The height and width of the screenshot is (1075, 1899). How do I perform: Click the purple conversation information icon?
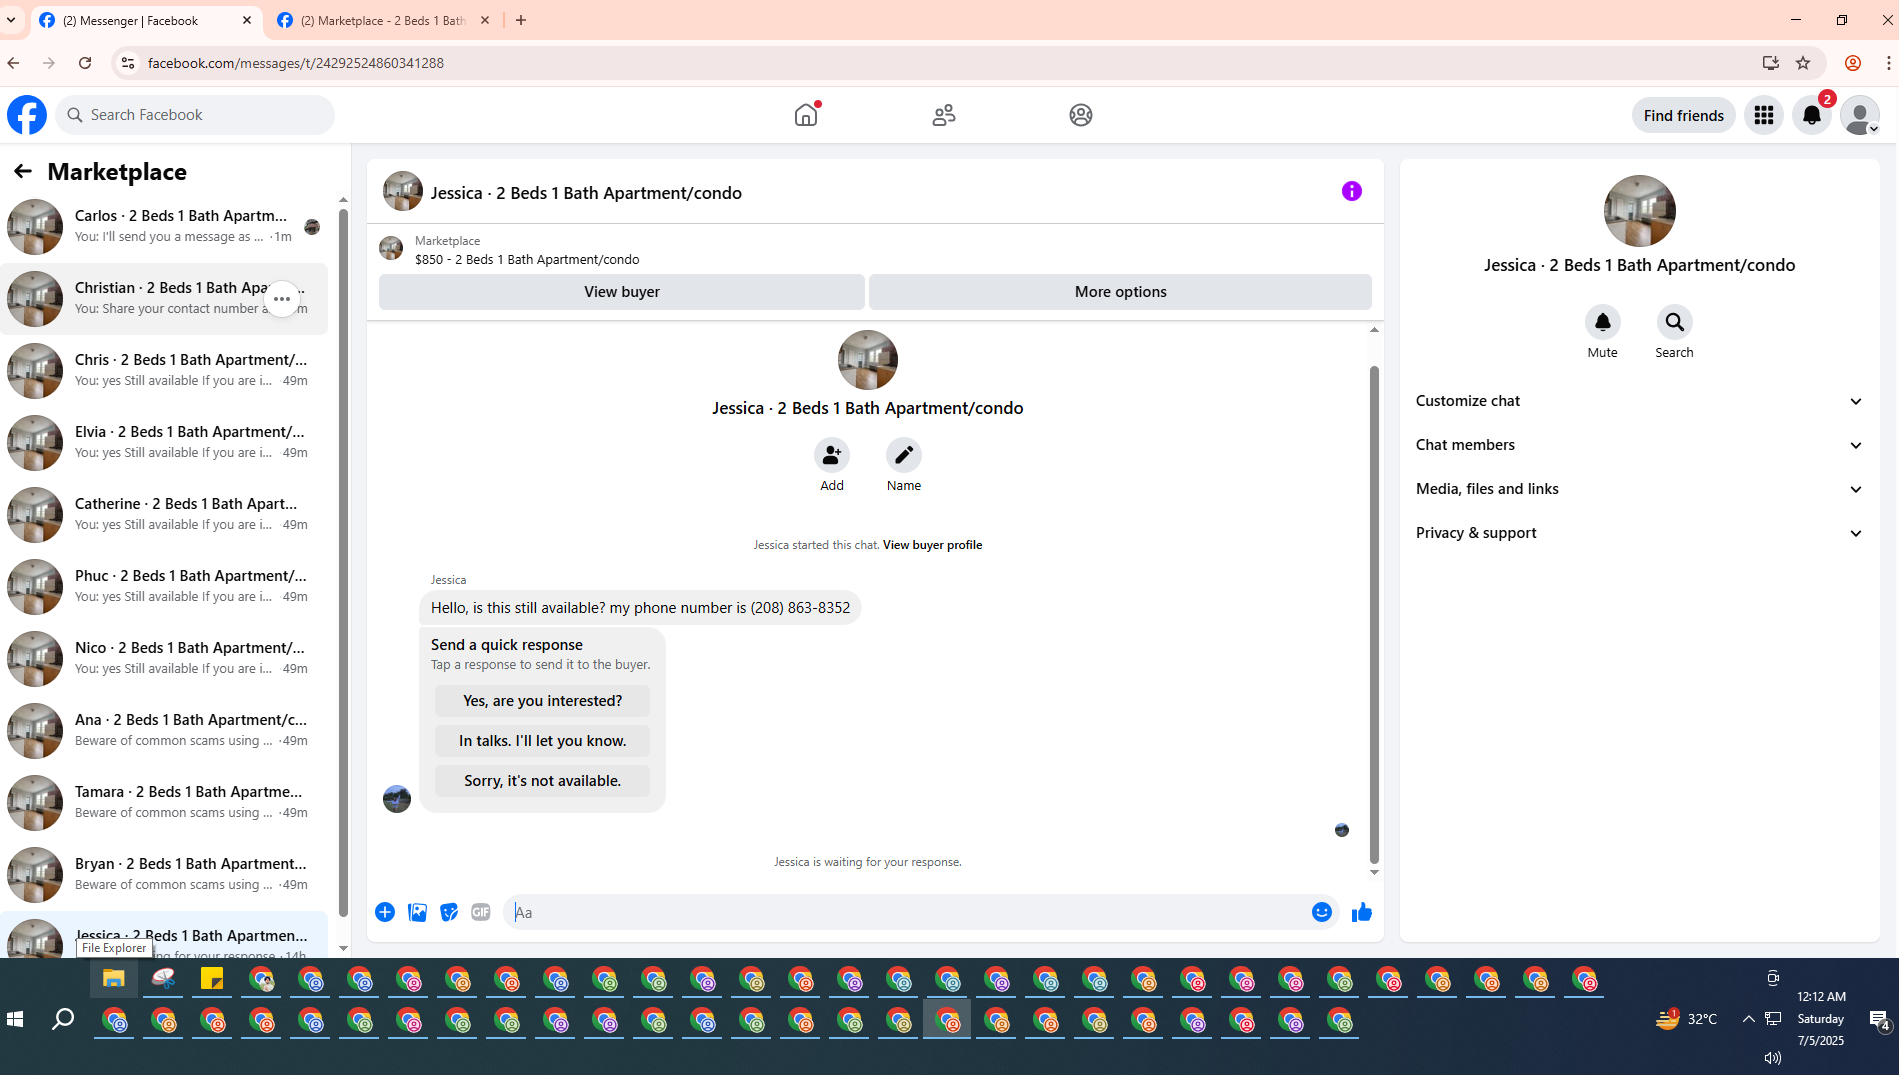[1352, 191]
